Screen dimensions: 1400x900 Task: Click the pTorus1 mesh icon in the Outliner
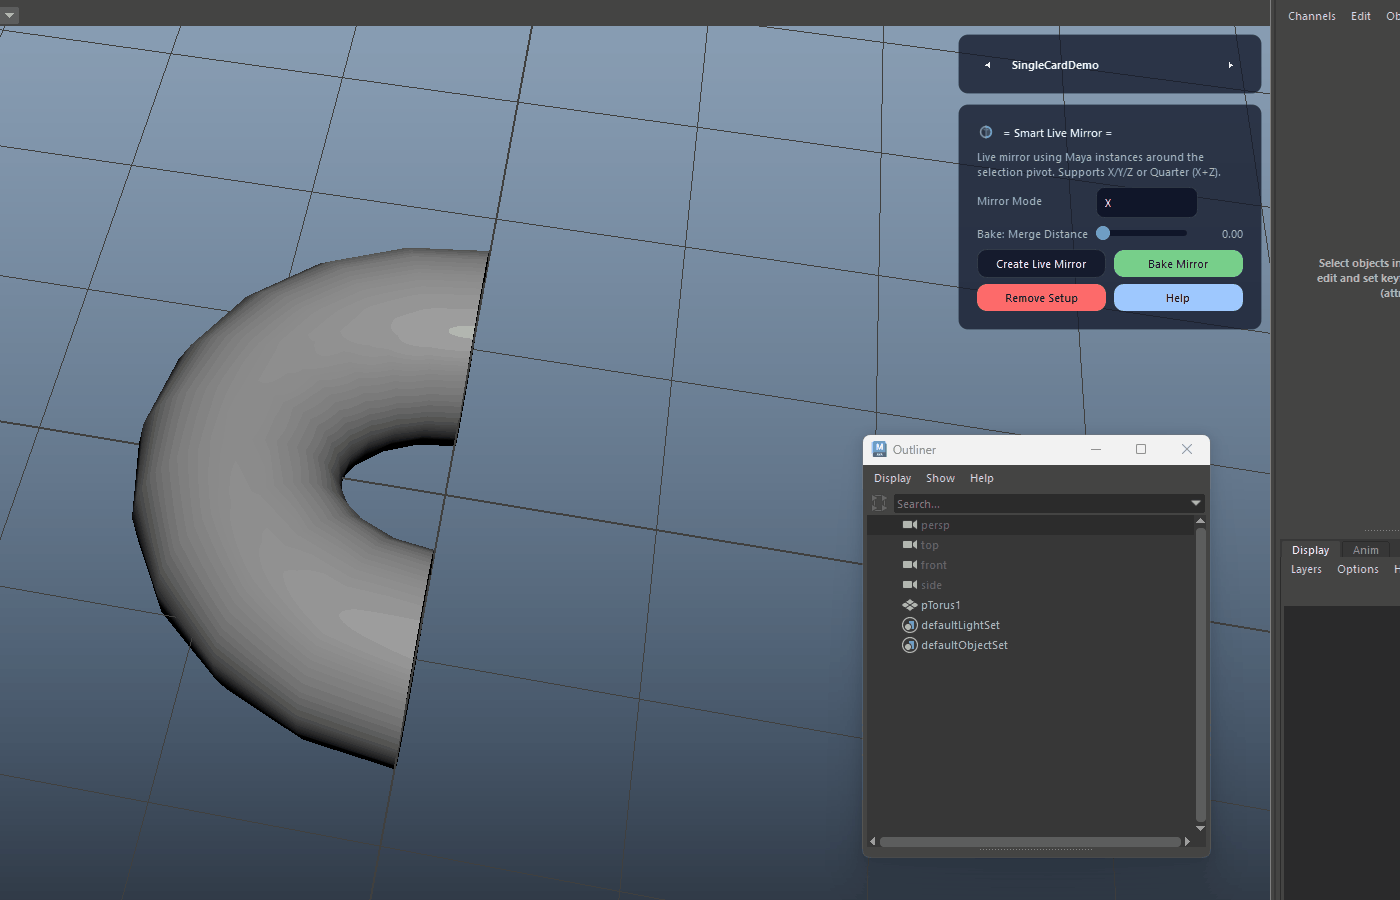[910, 605]
